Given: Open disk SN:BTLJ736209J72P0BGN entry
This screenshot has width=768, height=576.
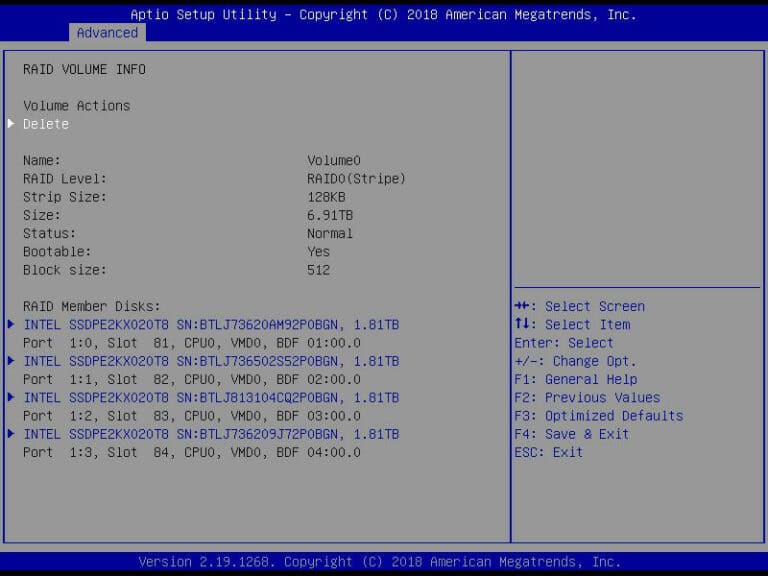Looking at the screenshot, I should point(211,434).
